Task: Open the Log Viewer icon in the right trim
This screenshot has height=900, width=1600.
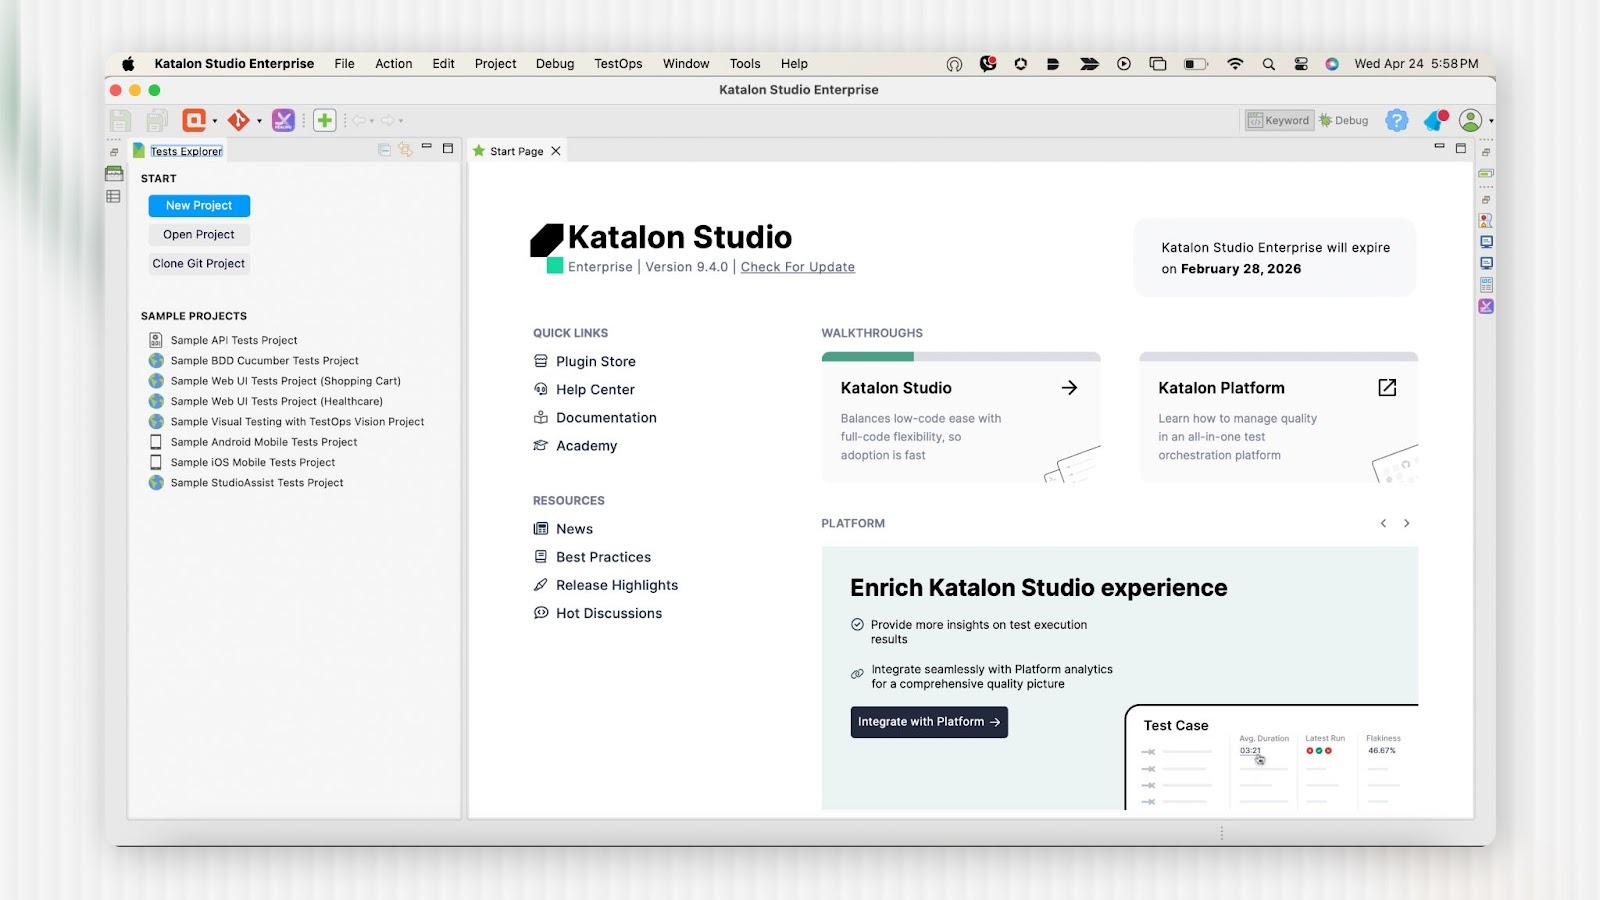Action: click(x=1486, y=285)
